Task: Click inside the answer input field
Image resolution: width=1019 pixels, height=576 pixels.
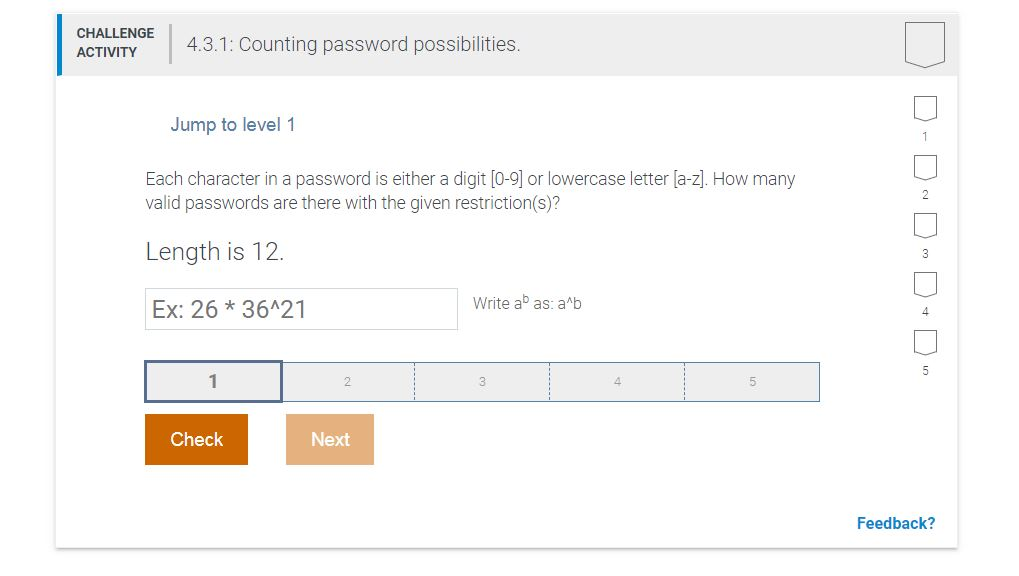Action: [300, 308]
